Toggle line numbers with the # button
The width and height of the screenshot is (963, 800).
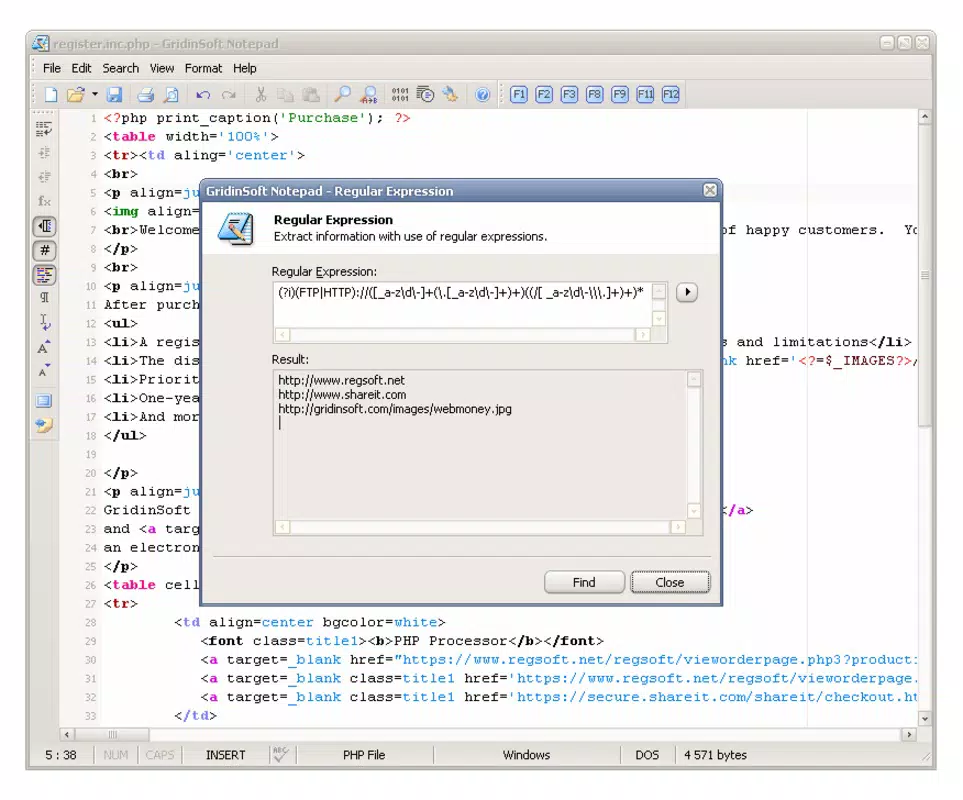point(44,250)
